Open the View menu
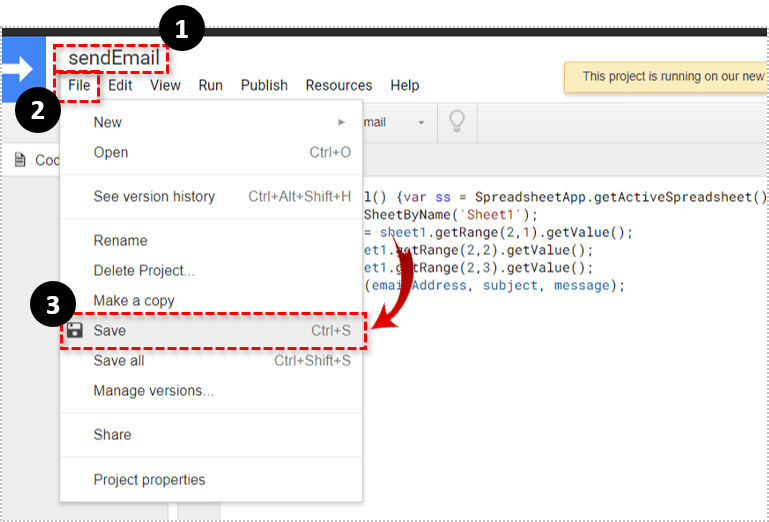The width and height of the screenshot is (769, 522). click(165, 86)
